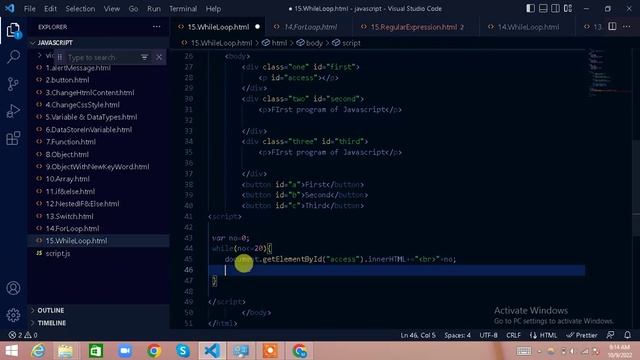This screenshot has height=360, width=640.
Task: Change encoding via UTF-8 status entry
Action: (x=488, y=335)
